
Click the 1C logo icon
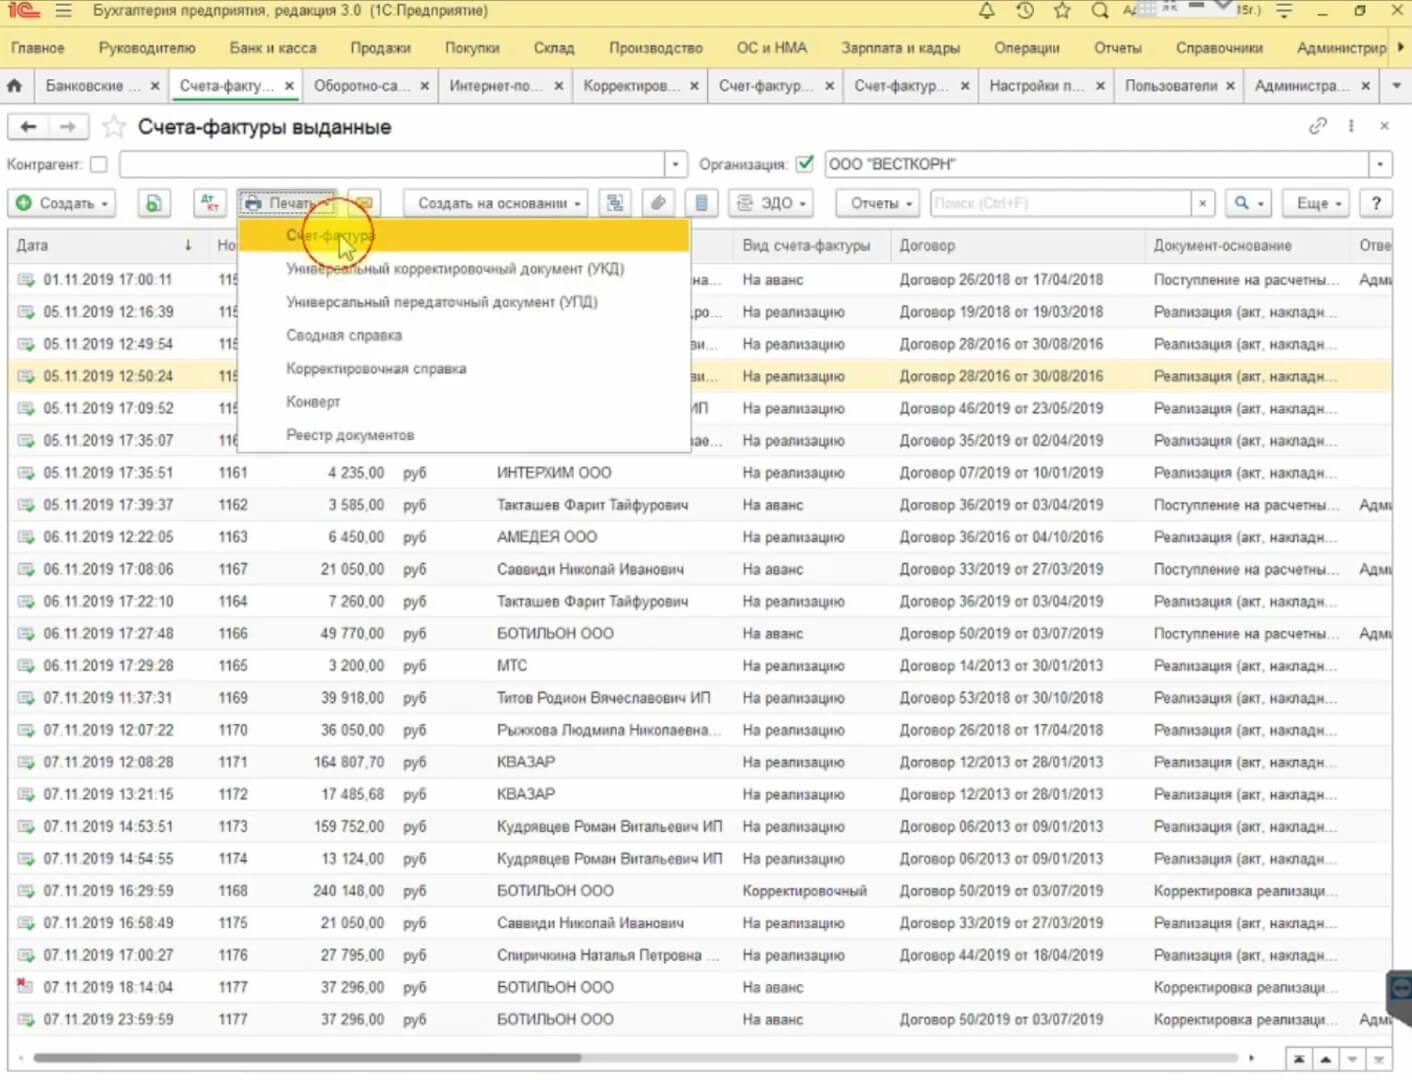point(24,11)
